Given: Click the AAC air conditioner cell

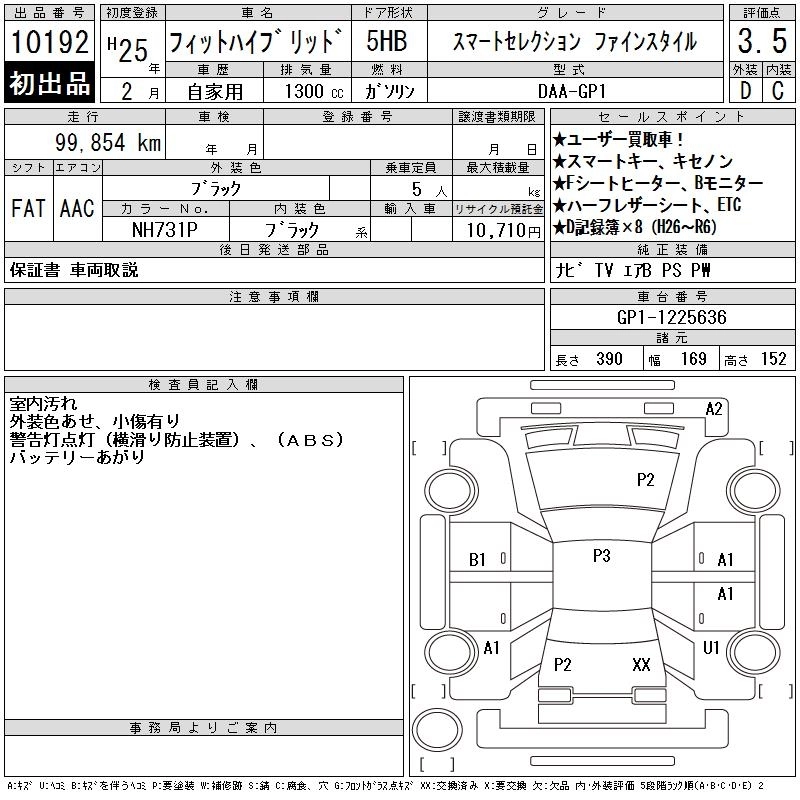Looking at the screenshot, I should [77, 208].
